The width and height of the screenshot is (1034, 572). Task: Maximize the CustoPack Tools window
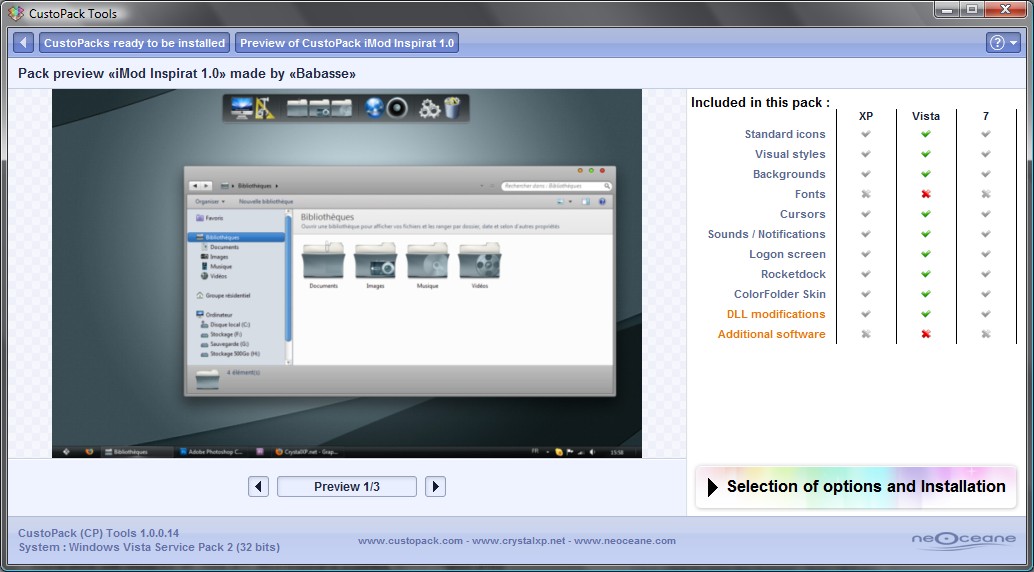pyautogui.click(x=971, y=9)
